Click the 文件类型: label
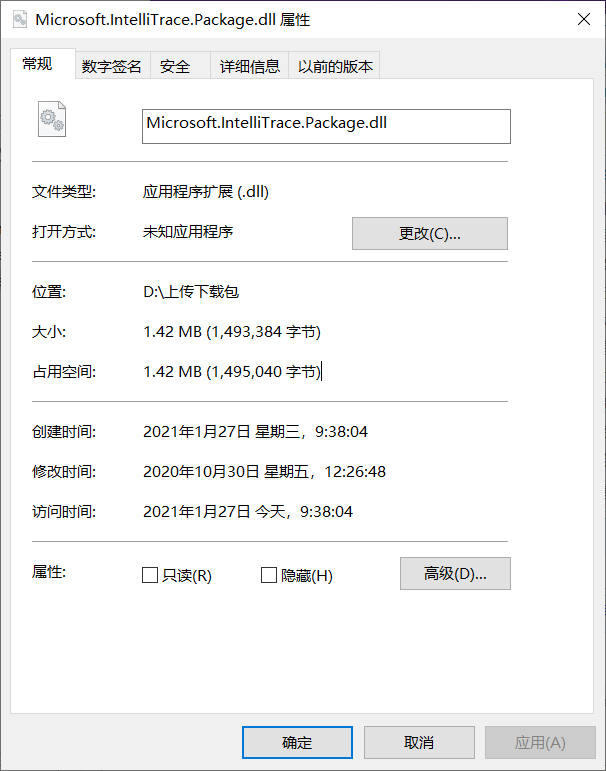Image resolution: width=606 pixels, height=771 pixels. (x=64, y=192)
